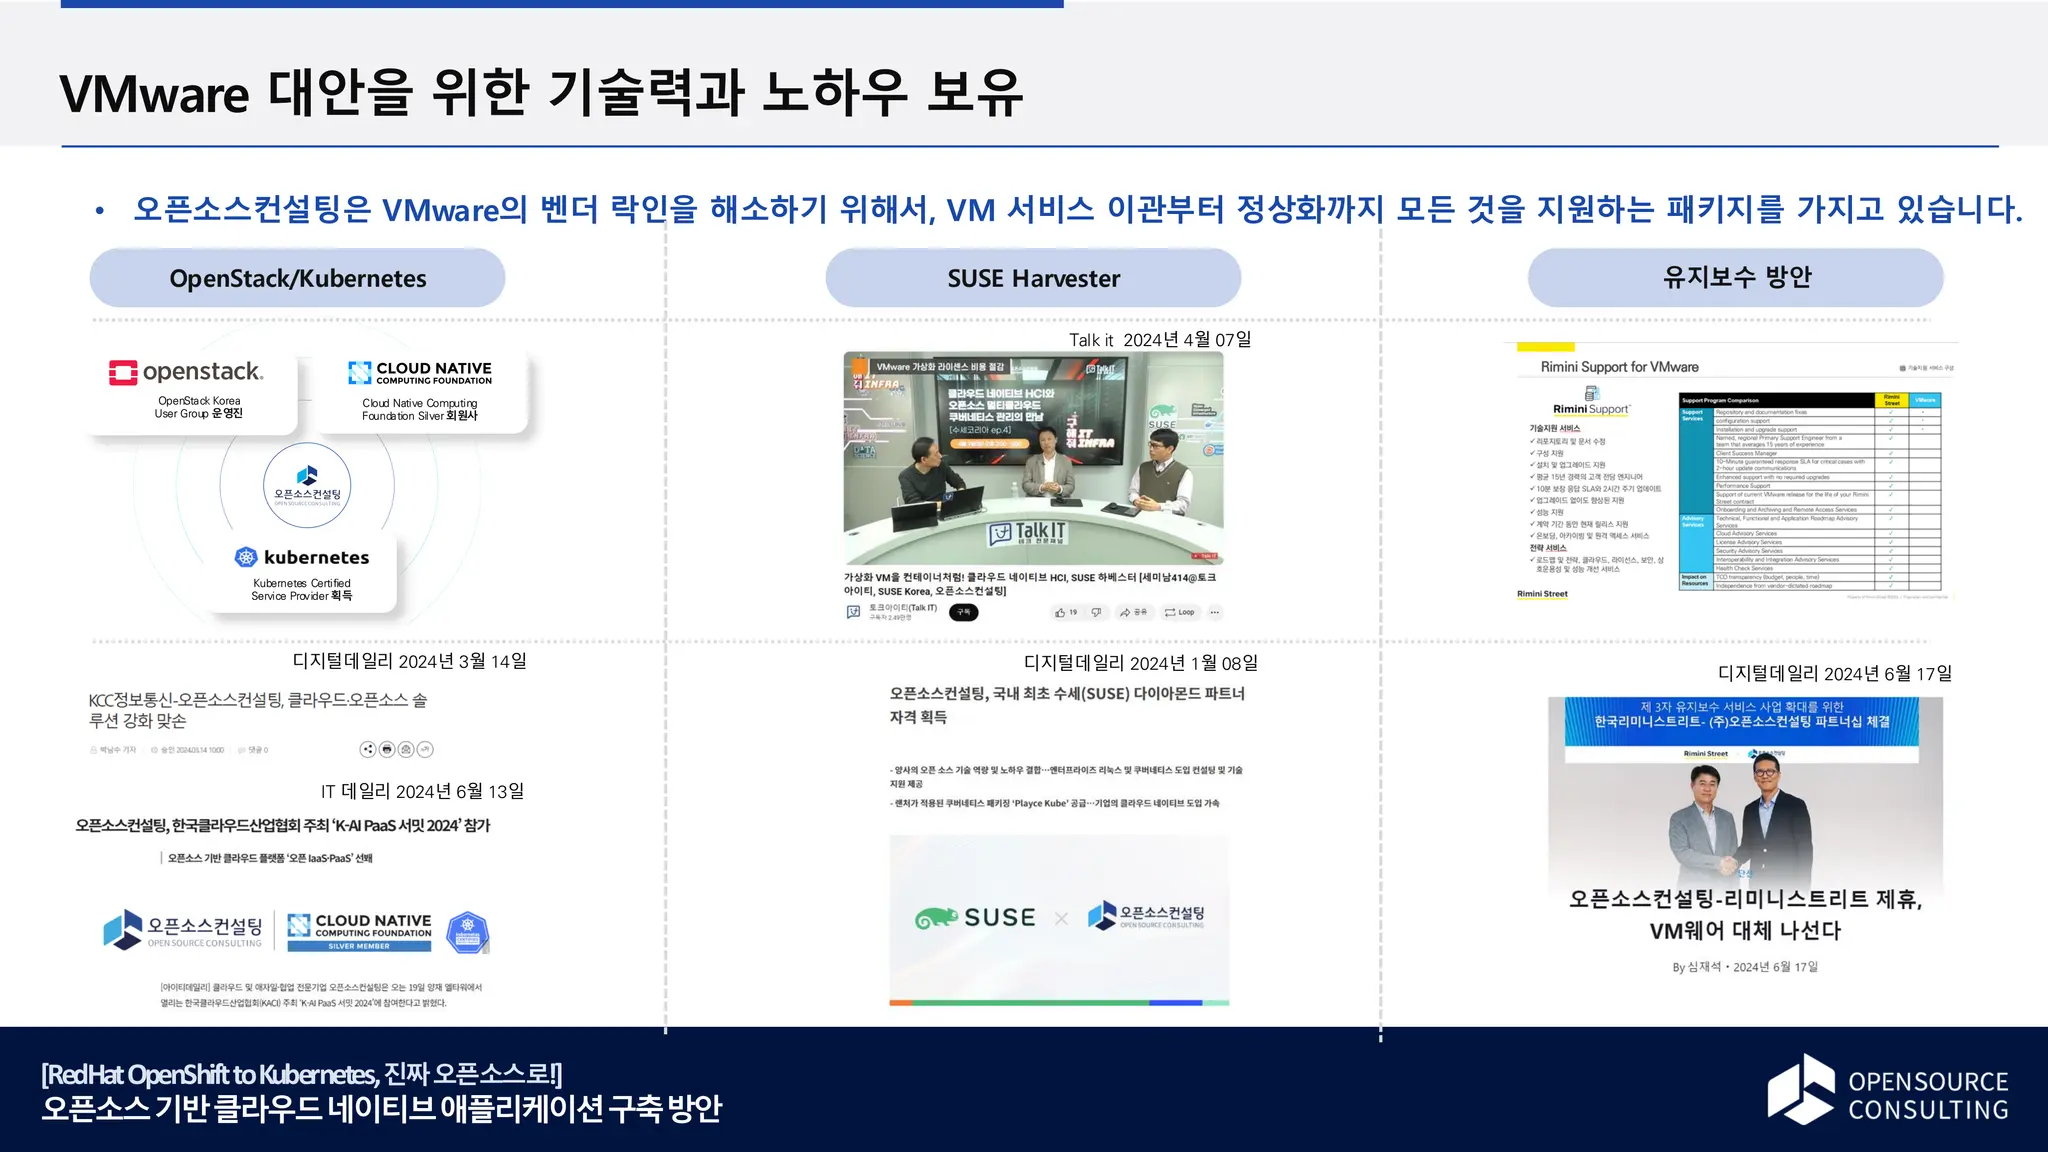Click the 토크아이티(Talk IT) channel name
The width and height of the screenshot is (2048, 1152).
pyautogui.click(x=903, y=608)
